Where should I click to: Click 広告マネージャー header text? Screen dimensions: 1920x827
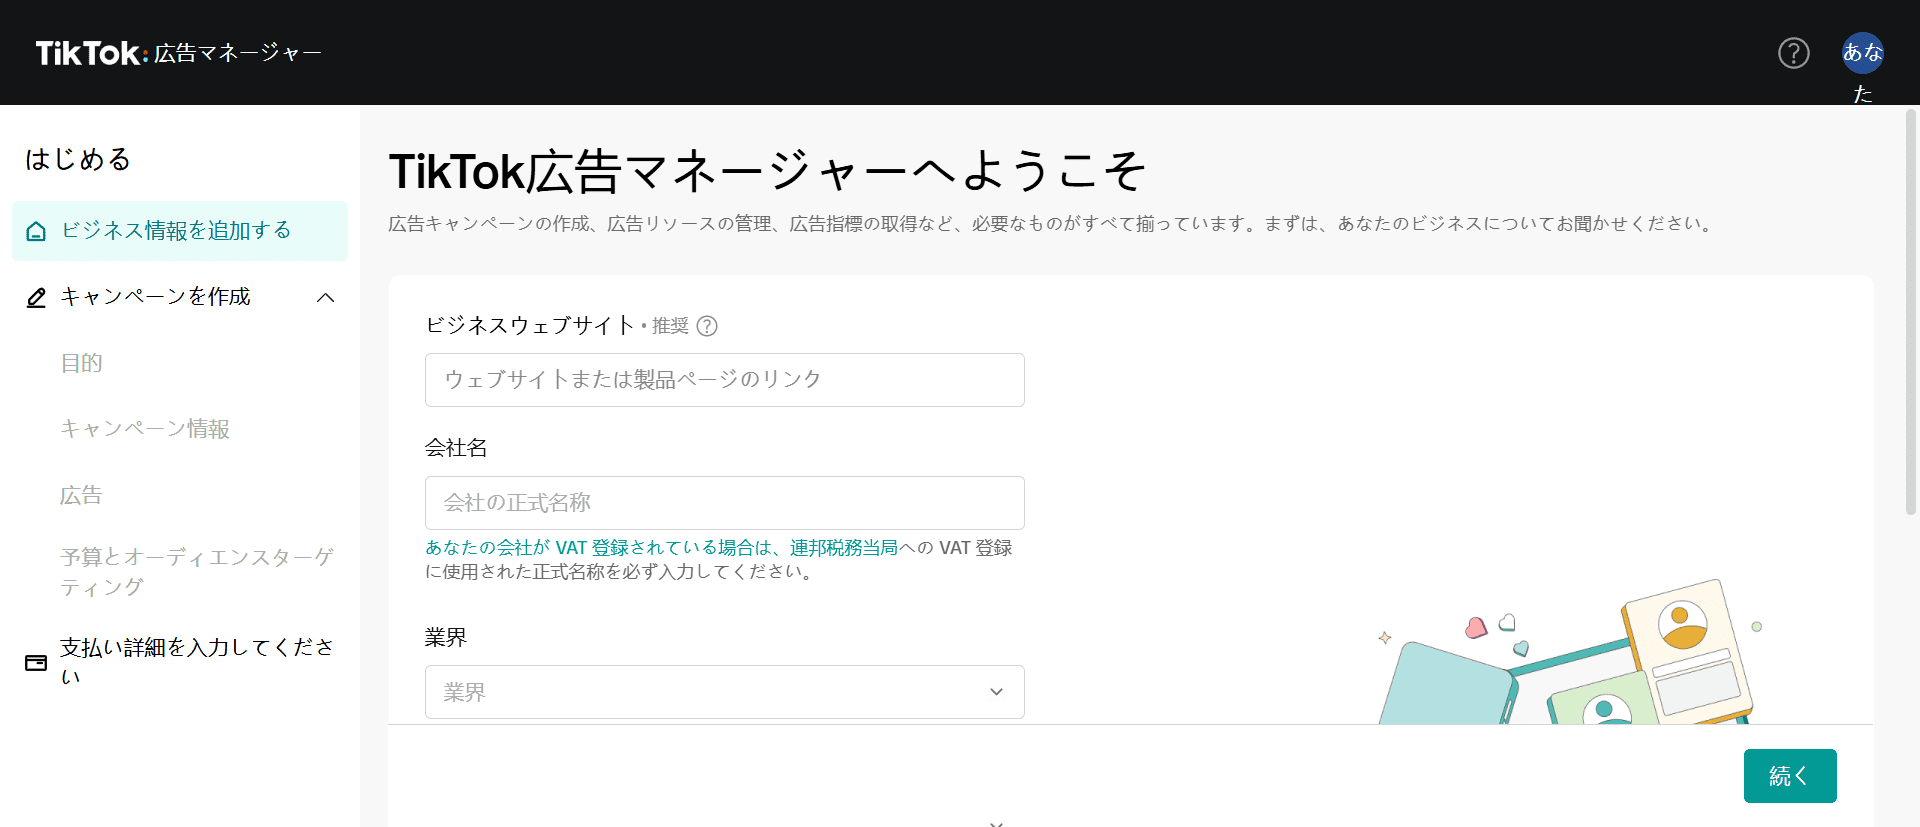pyautogui.click(x=238, y=53)
